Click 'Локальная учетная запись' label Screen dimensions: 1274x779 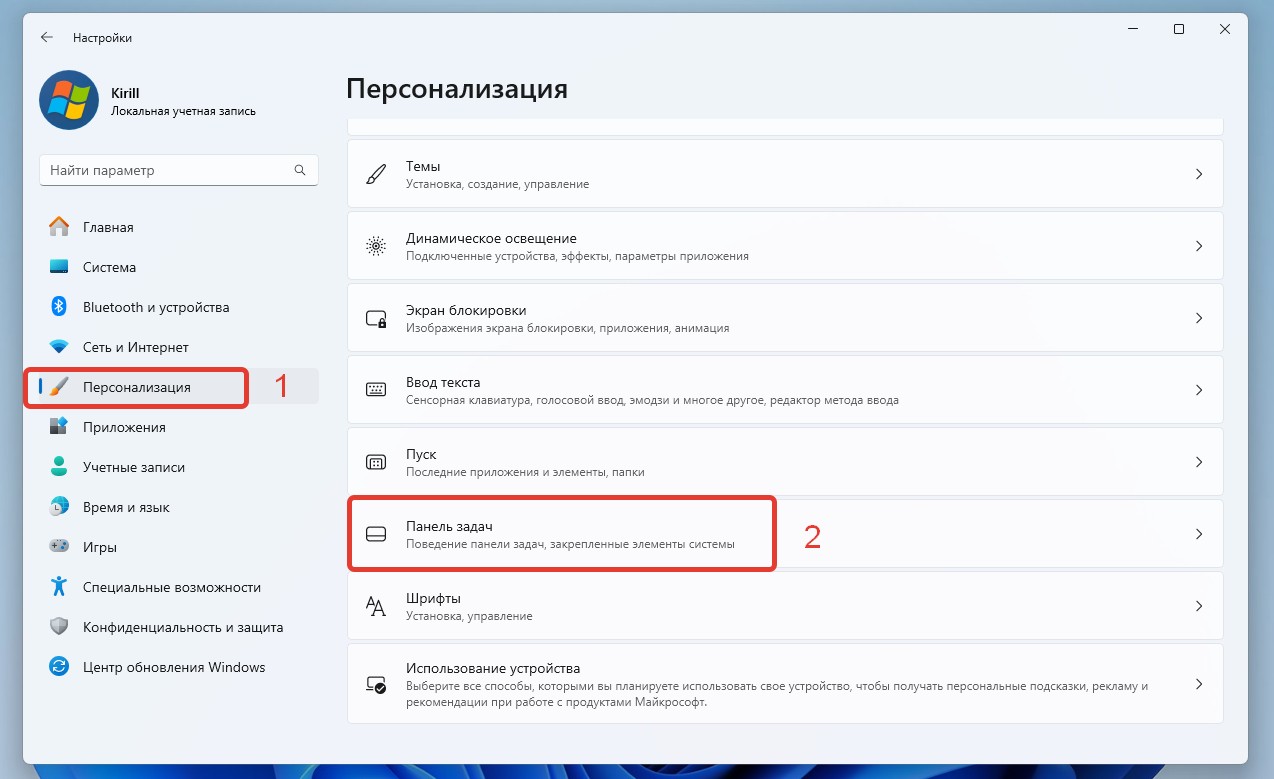pos(183,111)
